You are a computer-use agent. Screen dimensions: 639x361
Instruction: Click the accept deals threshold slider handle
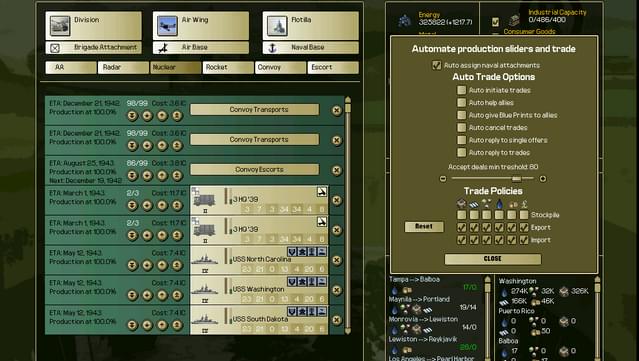point(516,178)
